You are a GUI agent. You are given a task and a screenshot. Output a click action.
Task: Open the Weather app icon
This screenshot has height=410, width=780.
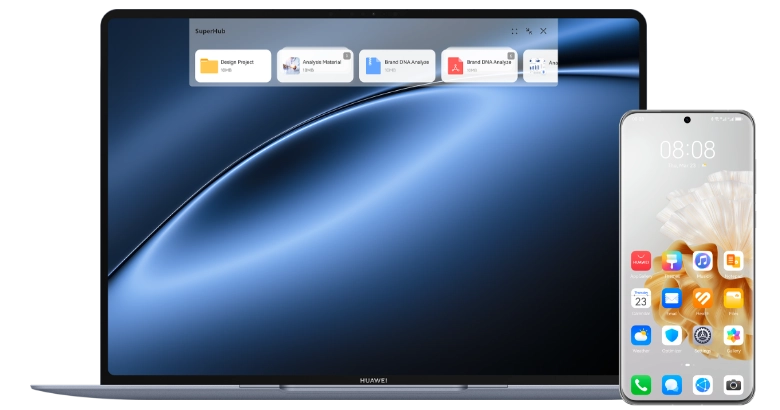[x=641, y=336]
